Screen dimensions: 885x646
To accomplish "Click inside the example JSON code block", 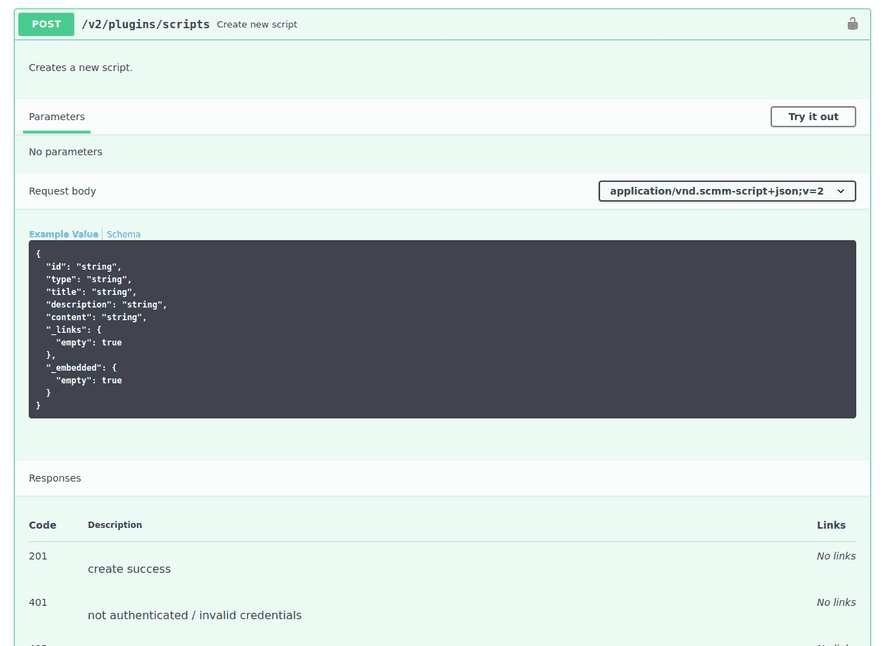I will (x=440, y=328).
